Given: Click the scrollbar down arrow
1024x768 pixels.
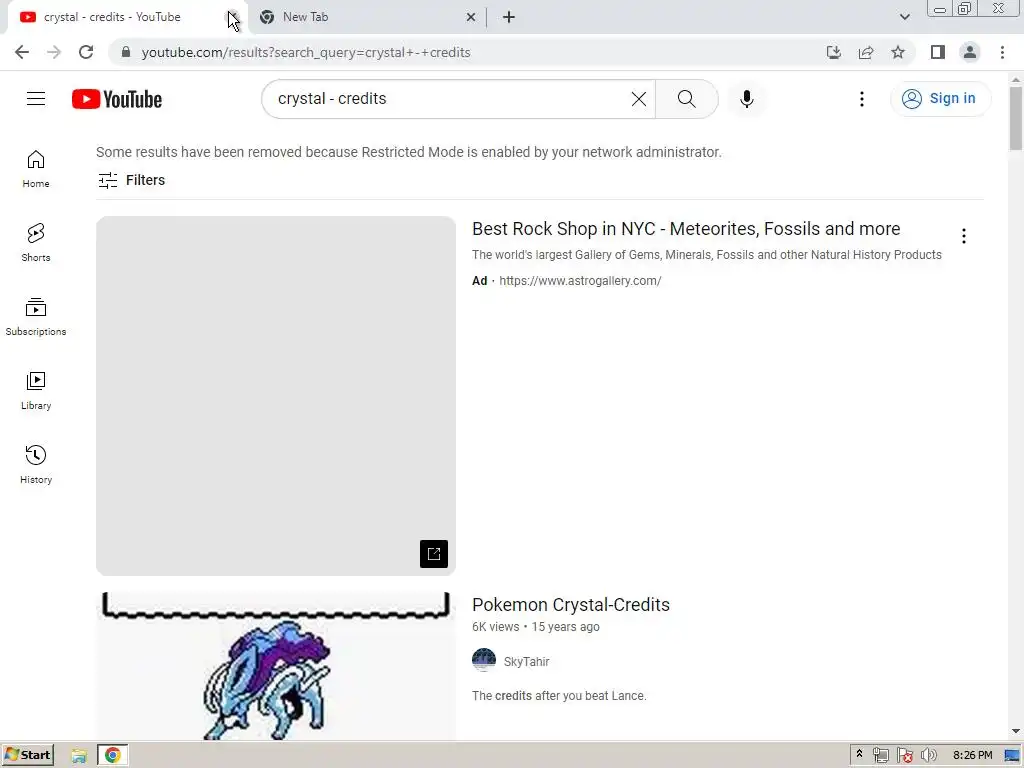Looking at the screenshot, I should click(1015, 731).
